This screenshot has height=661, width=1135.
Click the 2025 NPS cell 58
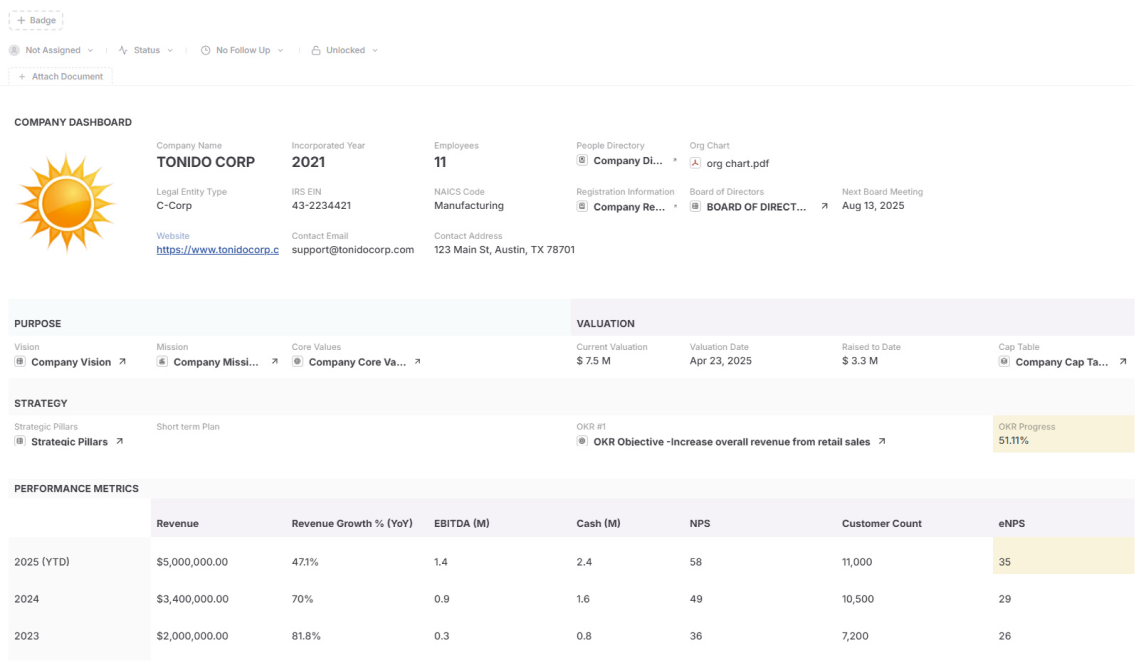tap(696, 562)
